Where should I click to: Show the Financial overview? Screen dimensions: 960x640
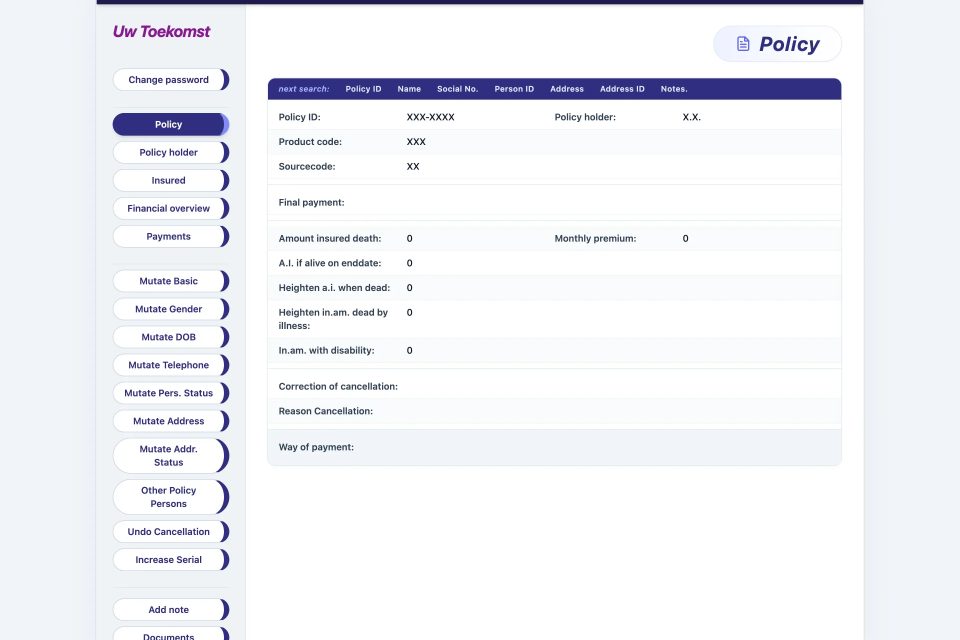[170, 208]
